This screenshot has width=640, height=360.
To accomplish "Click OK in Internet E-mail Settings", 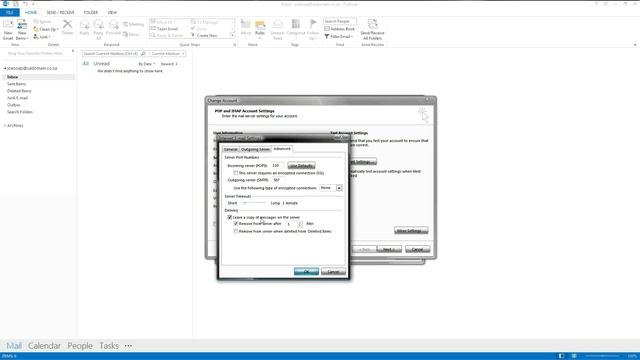I will [306, 271].
